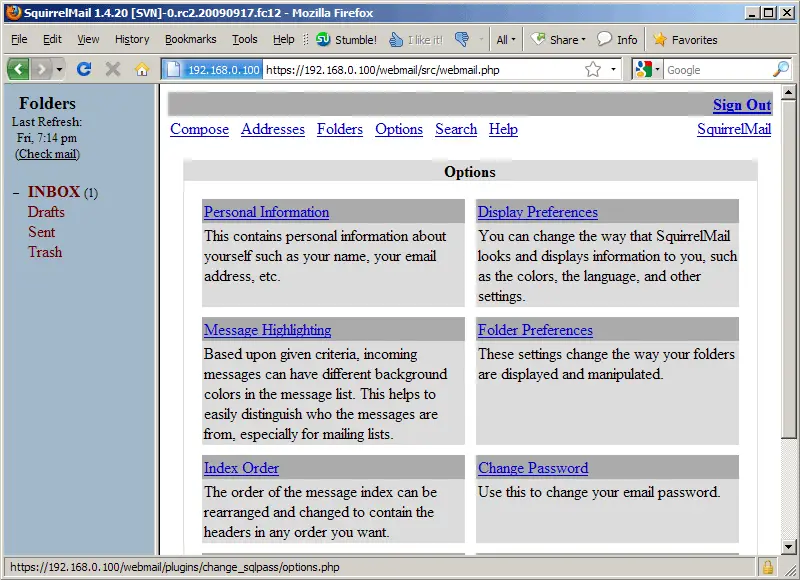The image size is (800, 580).
Task: Open the Change Password link
Action: tap(533, 468)
